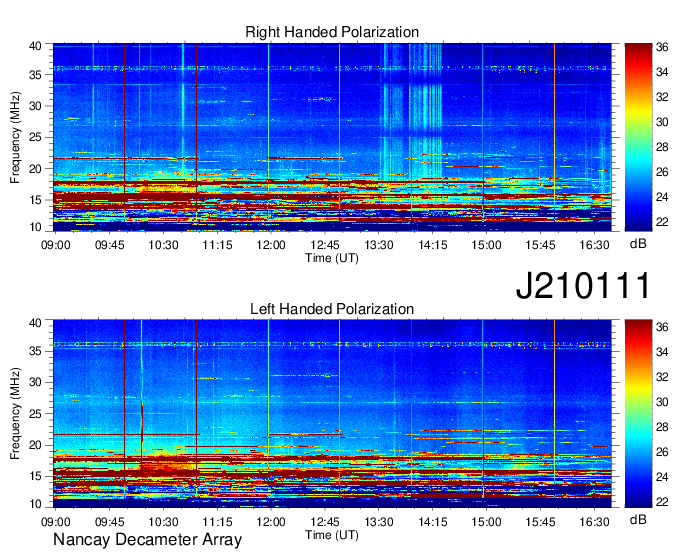This screenshot has width=680, height=552.
Task: Click the "36" value on upper color bar
Action: (x=662, y=47)
